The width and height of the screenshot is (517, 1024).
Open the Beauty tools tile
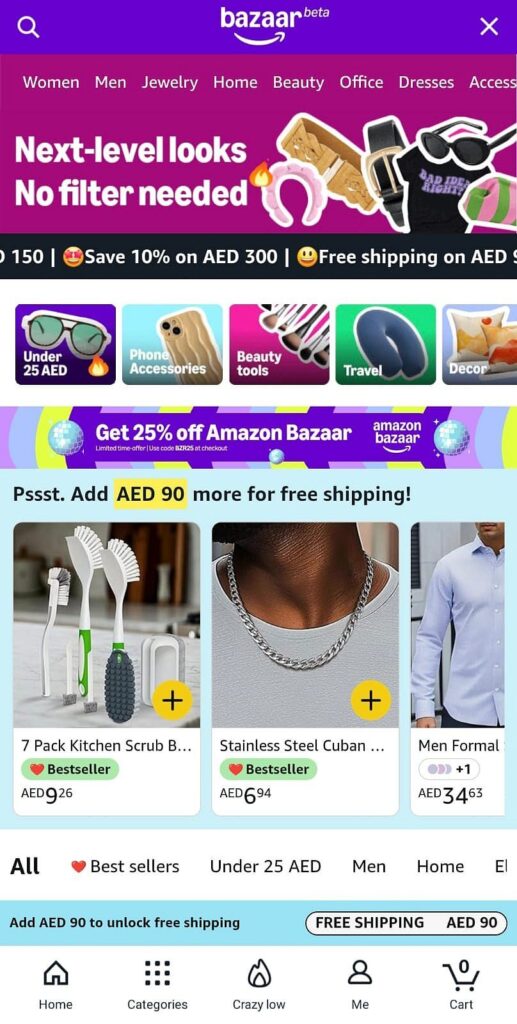[x=279, y=344]
